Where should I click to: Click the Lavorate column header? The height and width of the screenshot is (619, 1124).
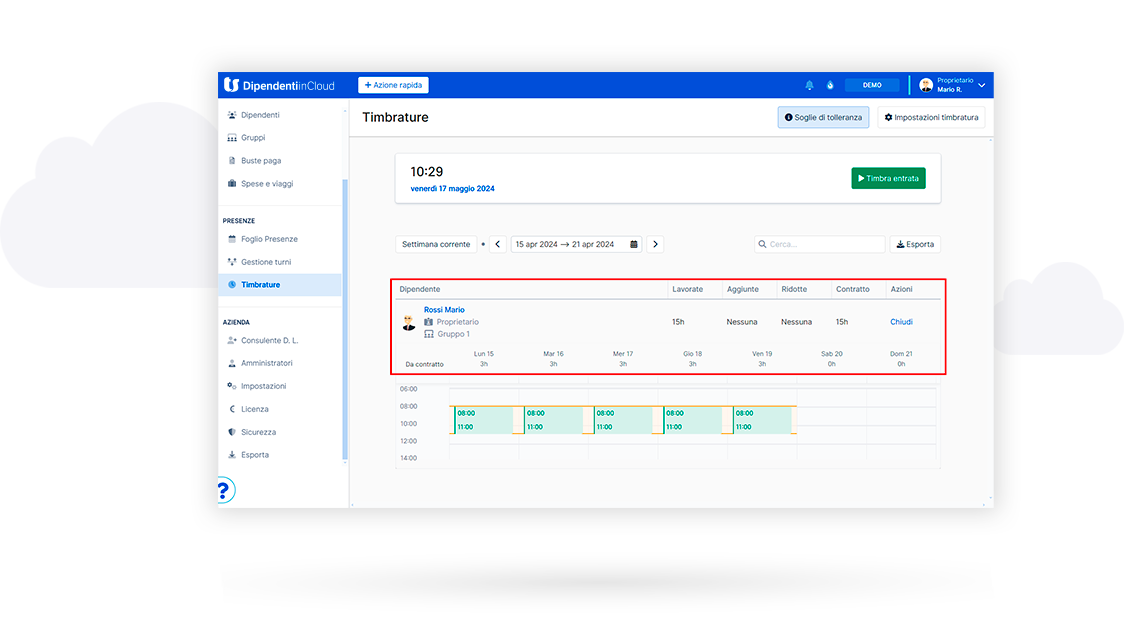point(687,289)
